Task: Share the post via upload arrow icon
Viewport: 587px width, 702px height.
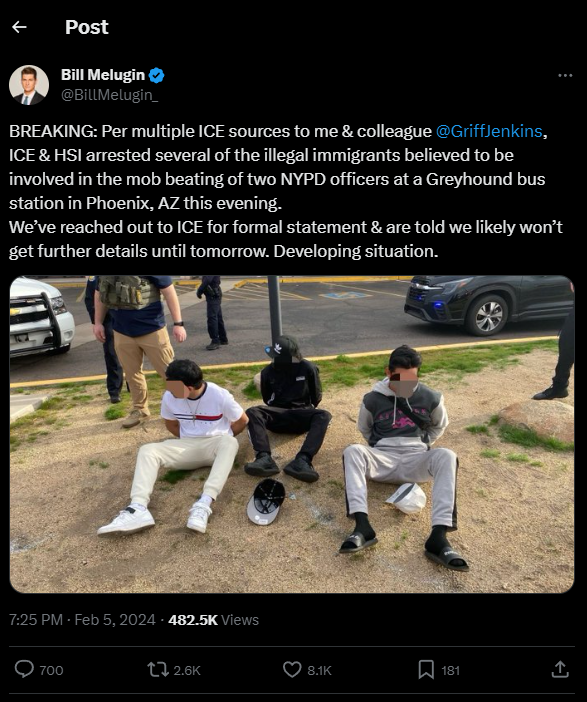Action: click(560, 669)
